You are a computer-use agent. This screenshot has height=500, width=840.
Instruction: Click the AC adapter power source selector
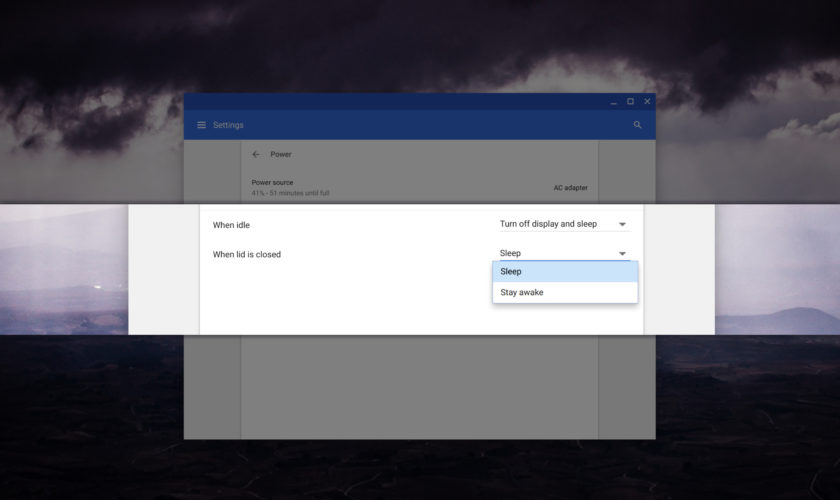pos(570,188)
